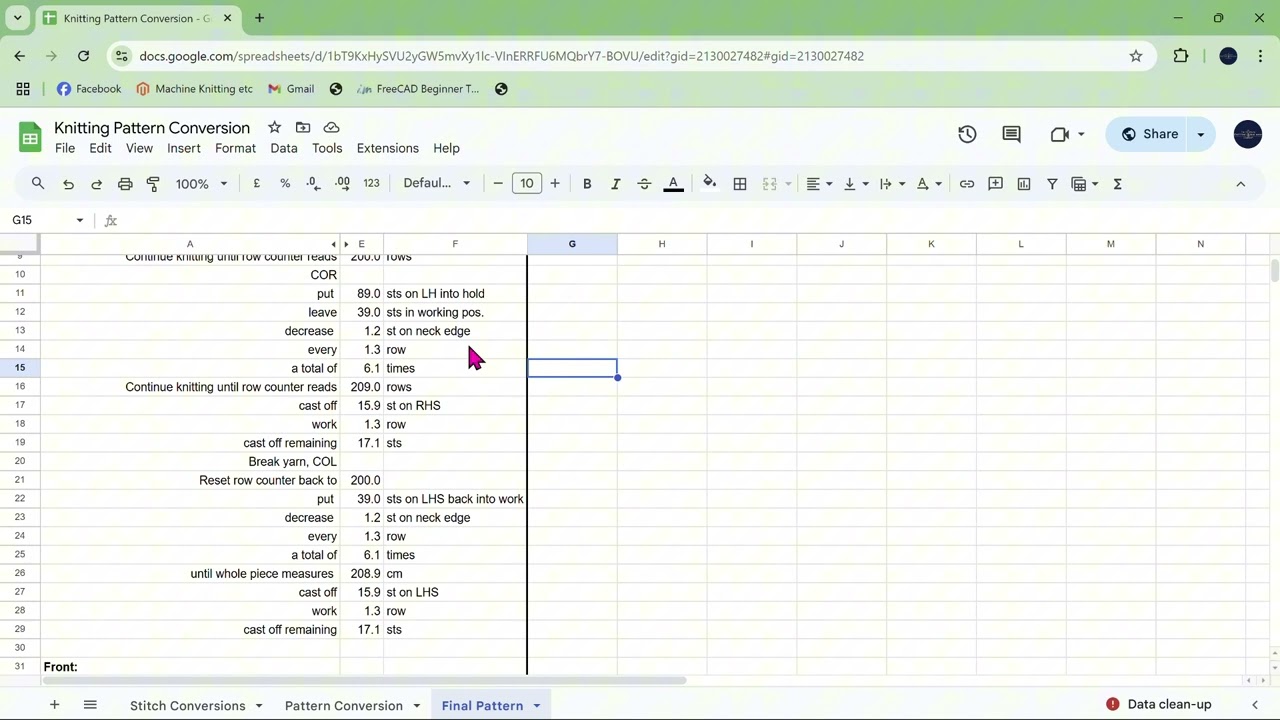Show all comments icon
This screenshot has width=1280, height=720.
(1011, 134)
